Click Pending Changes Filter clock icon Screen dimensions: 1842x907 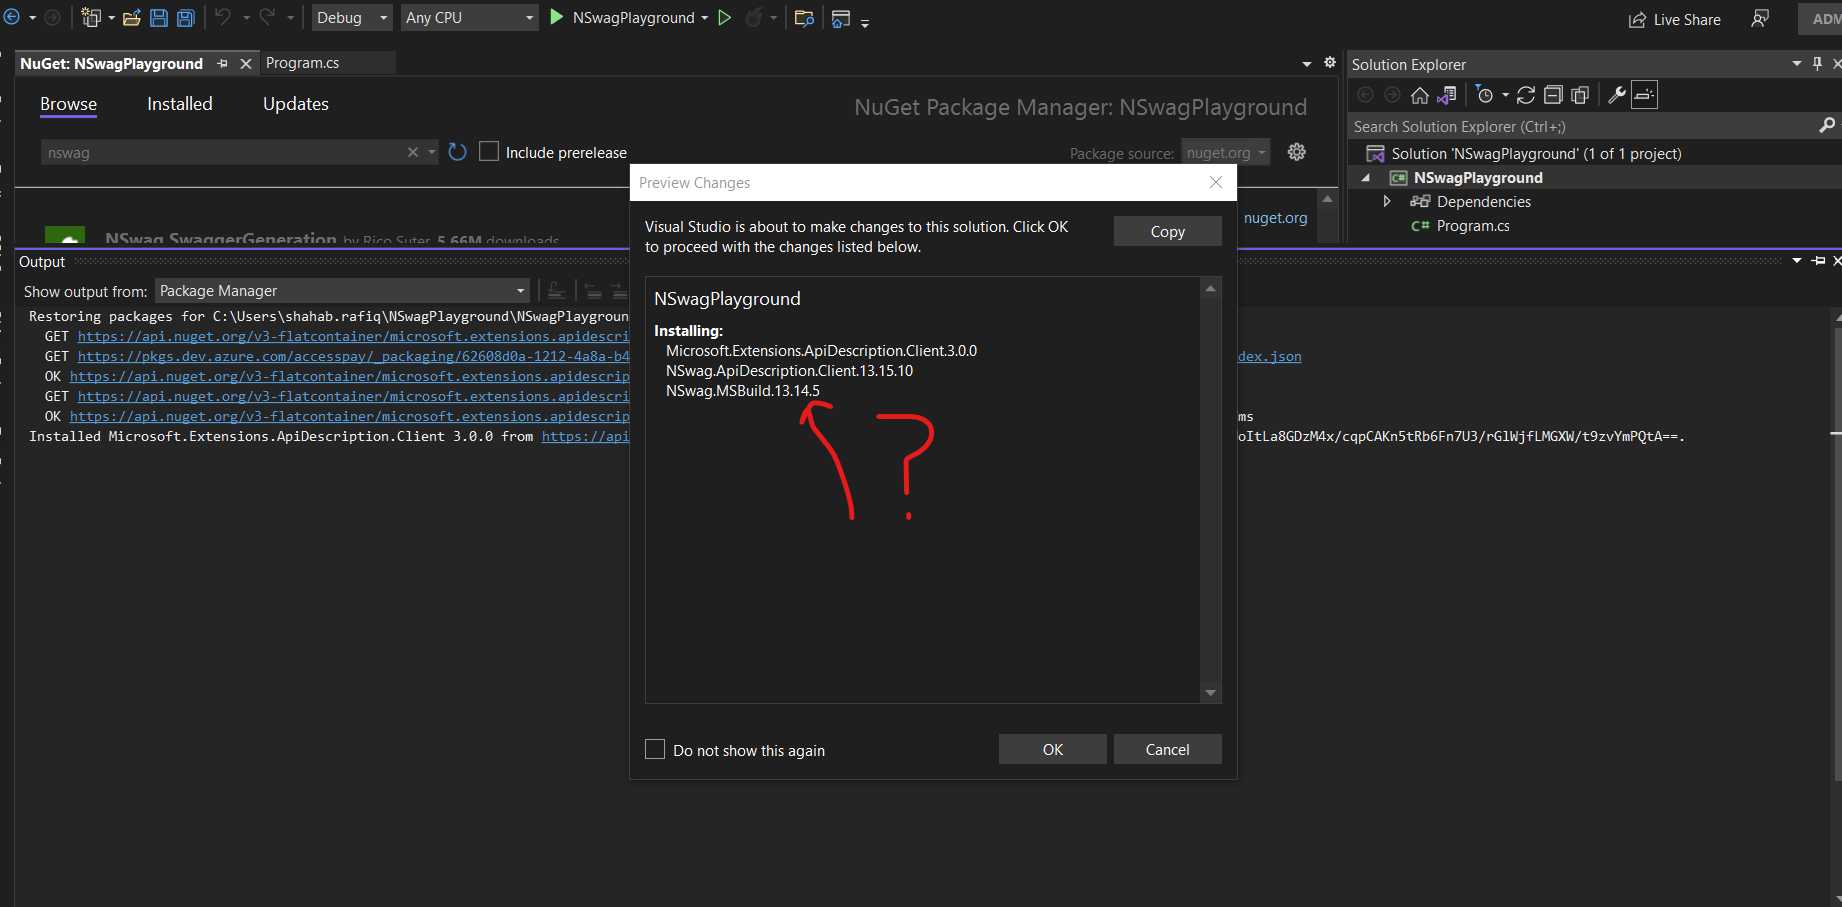click(1485, 95)
